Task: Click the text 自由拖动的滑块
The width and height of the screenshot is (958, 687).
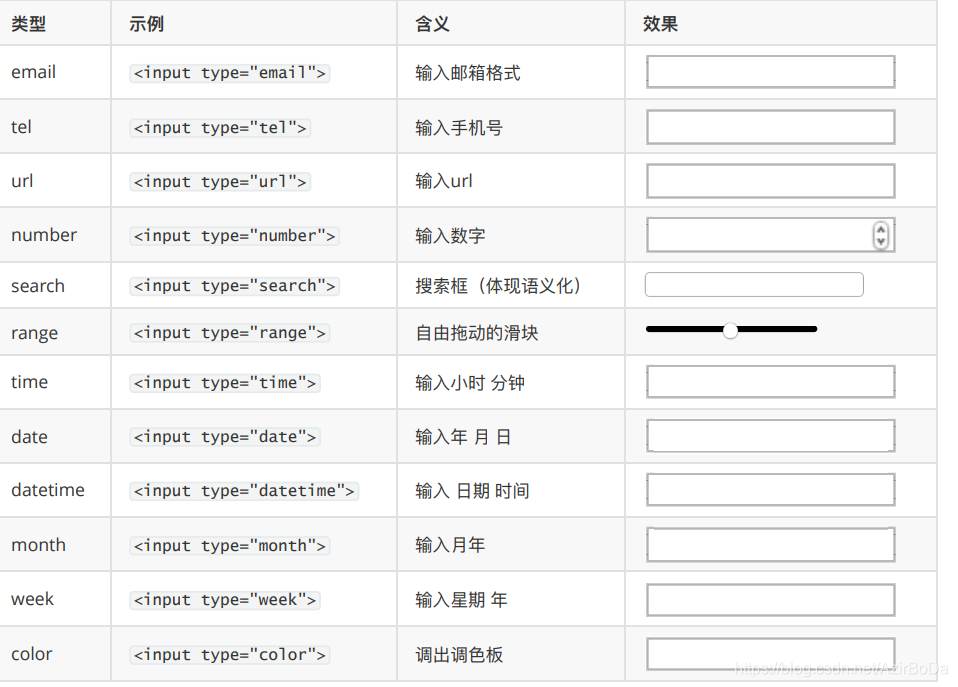Action: click(x=477, y=333)
